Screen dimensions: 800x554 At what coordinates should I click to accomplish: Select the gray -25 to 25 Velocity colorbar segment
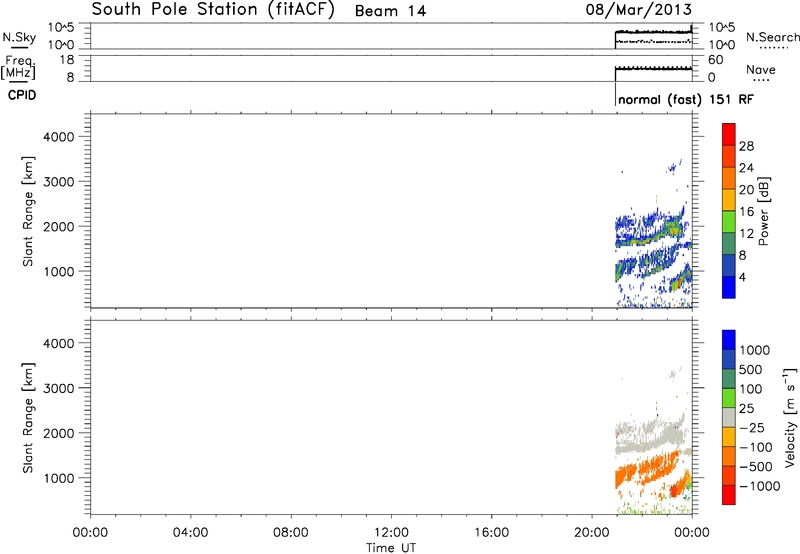coord(729,417)
